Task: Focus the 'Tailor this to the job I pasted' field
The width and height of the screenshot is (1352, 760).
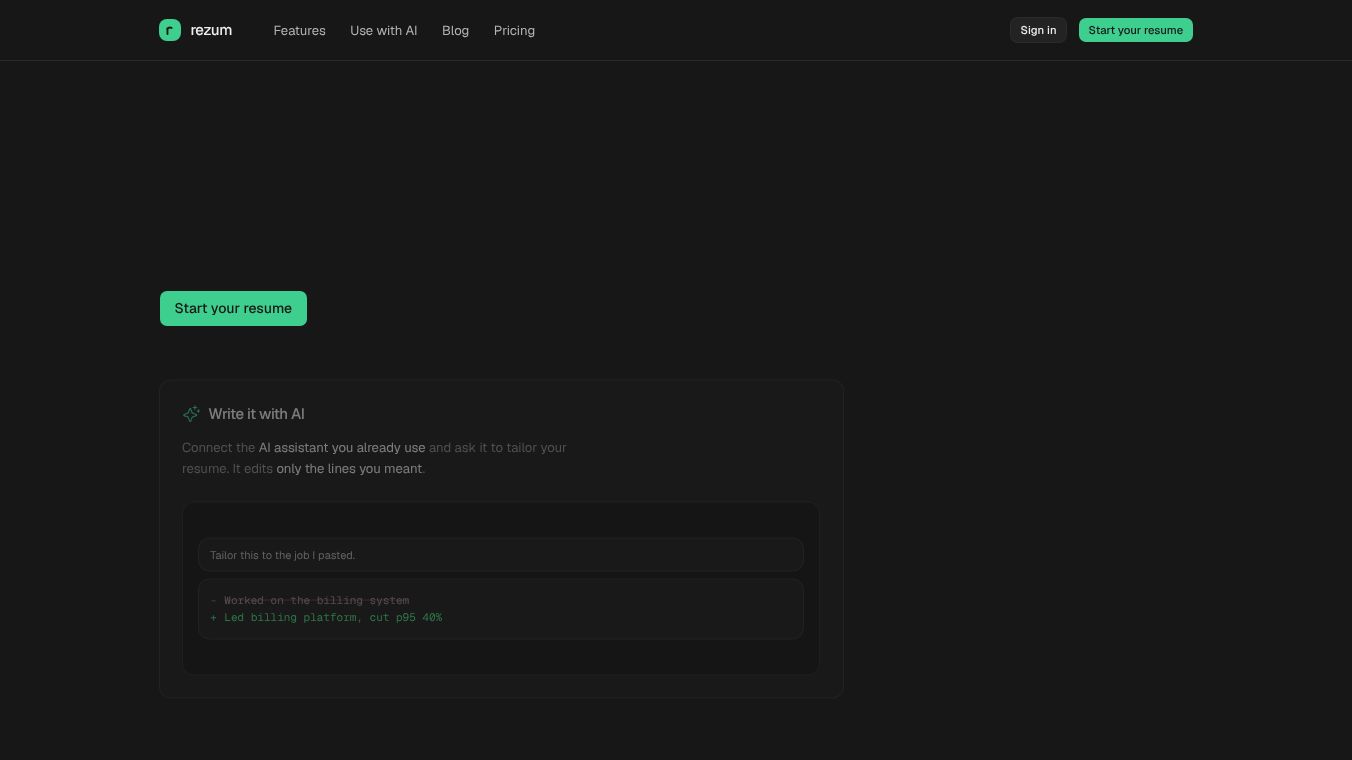Action: point(501,555)
